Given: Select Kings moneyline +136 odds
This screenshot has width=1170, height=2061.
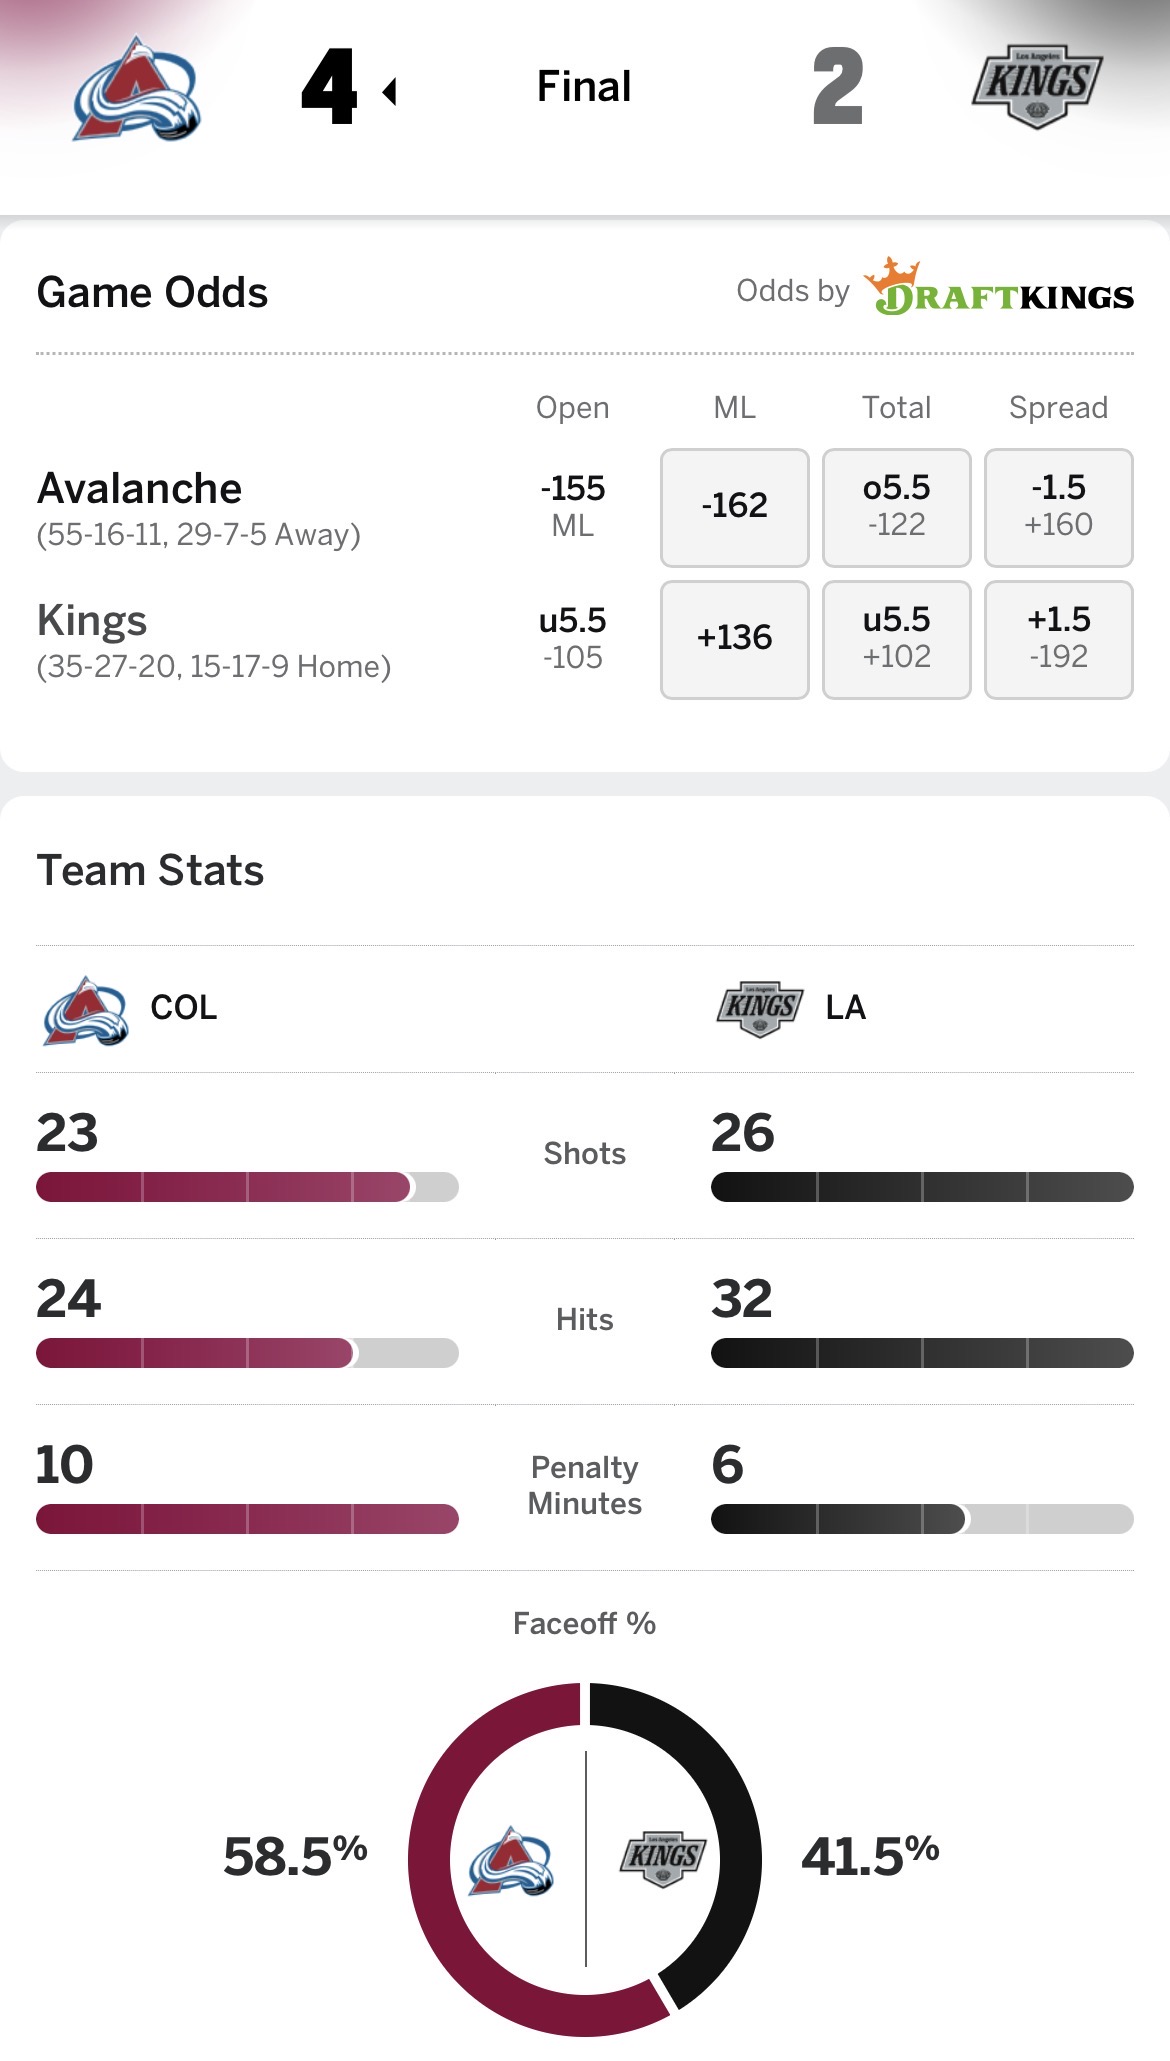Looking at the screenshot, I should coord(734,639).
